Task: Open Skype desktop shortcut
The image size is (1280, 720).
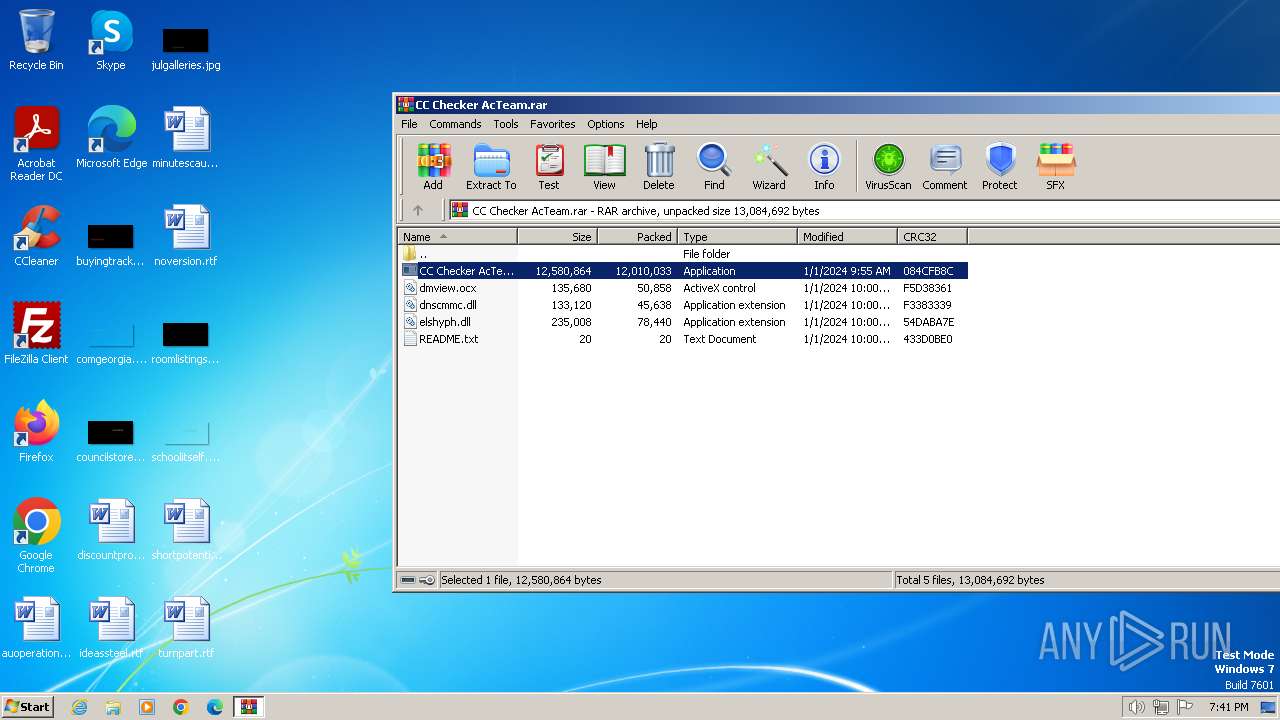Action: (110, 40)
